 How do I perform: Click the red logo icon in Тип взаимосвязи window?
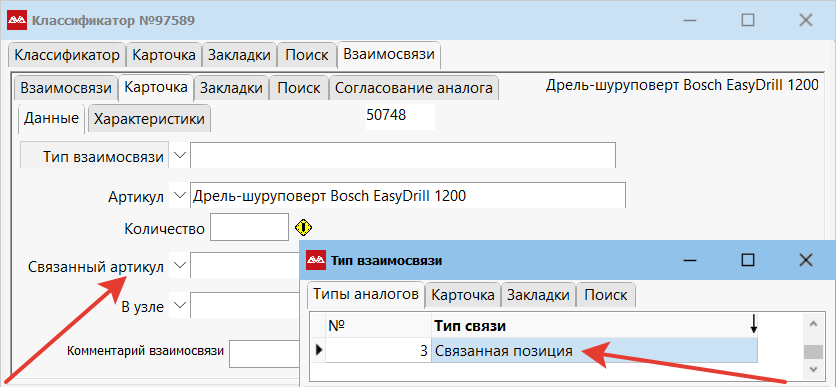click(316, 260)
